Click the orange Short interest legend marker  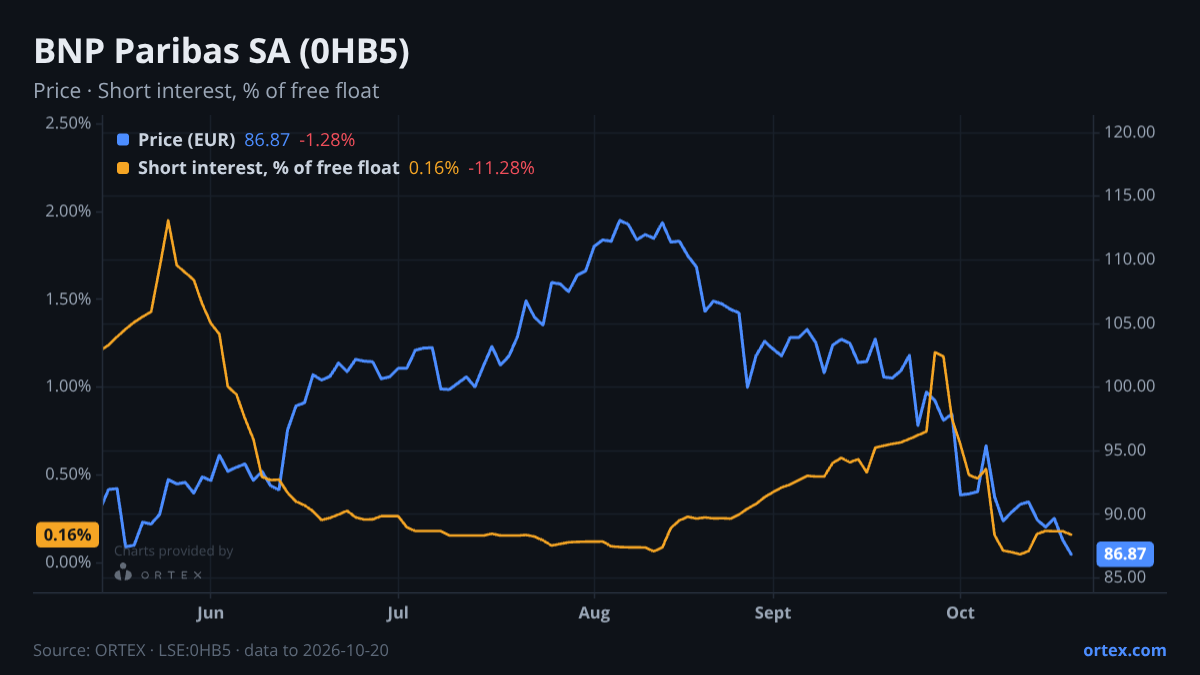(x=123, y=168)
